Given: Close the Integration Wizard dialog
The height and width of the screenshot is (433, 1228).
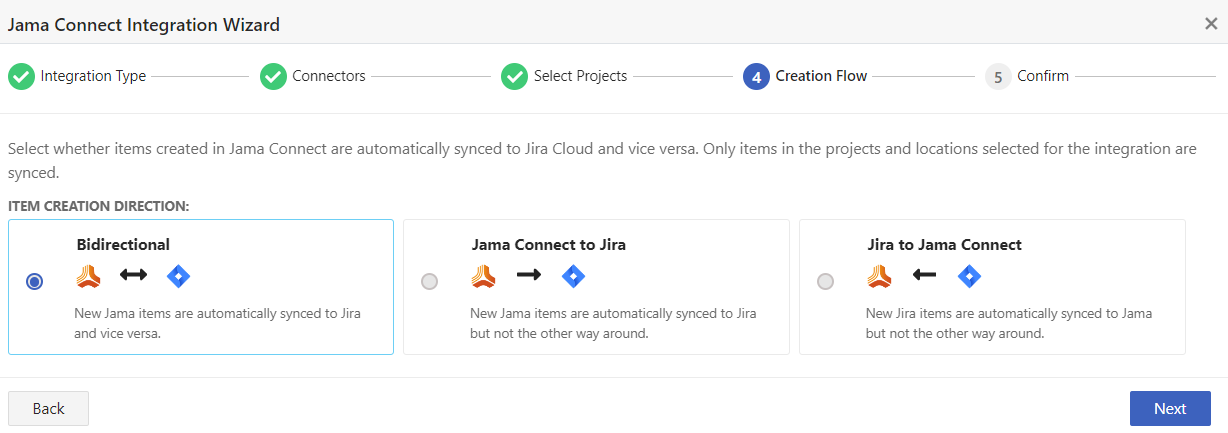Looking at the screenshot, I should 1211,24.
